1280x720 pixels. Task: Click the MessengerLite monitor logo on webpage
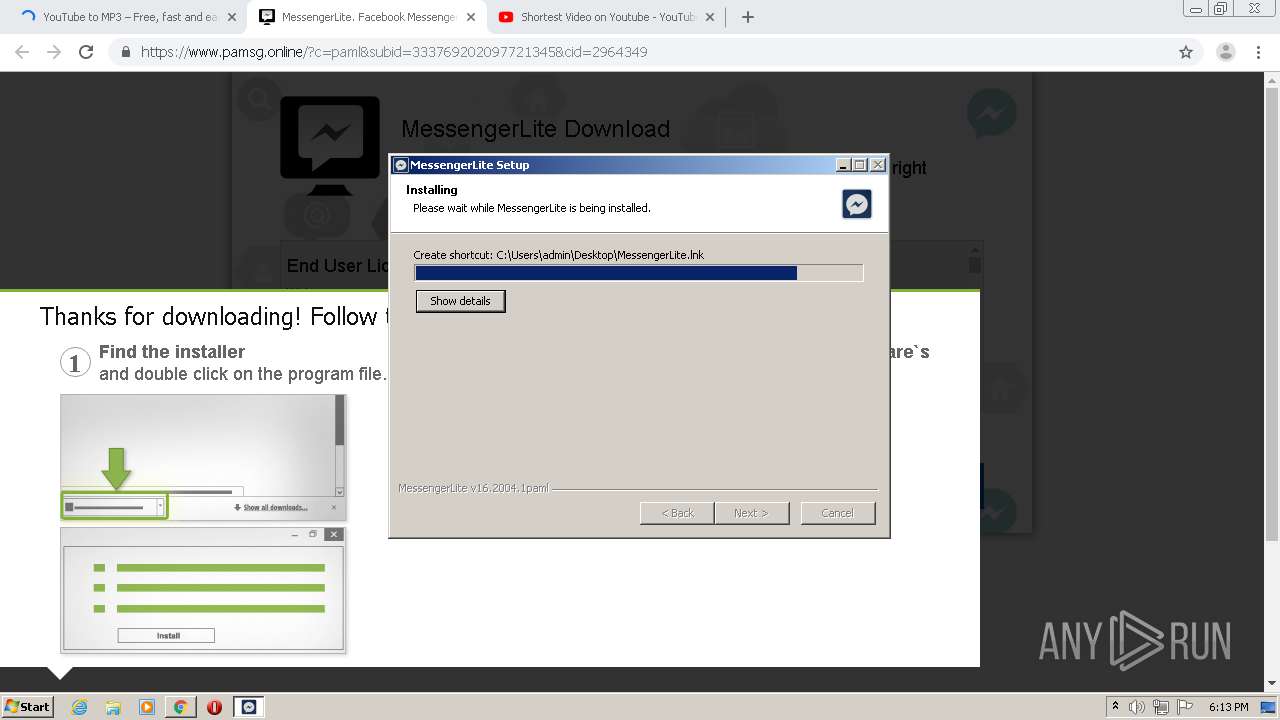point(330,145)
